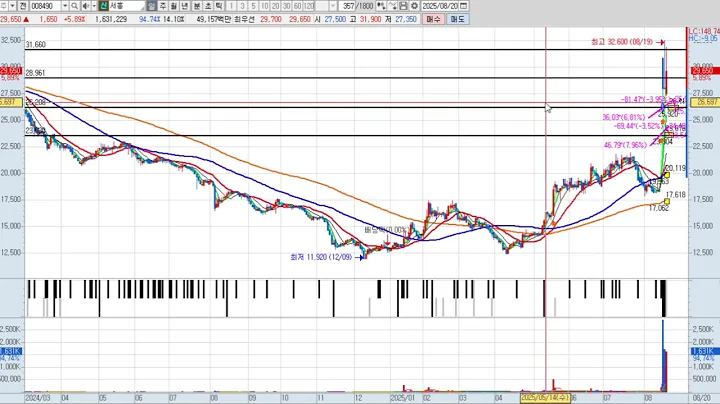Choose interval 10 button
Viewport: 720px width, 404px height.
pyautogui.click(x=265, y=6)
